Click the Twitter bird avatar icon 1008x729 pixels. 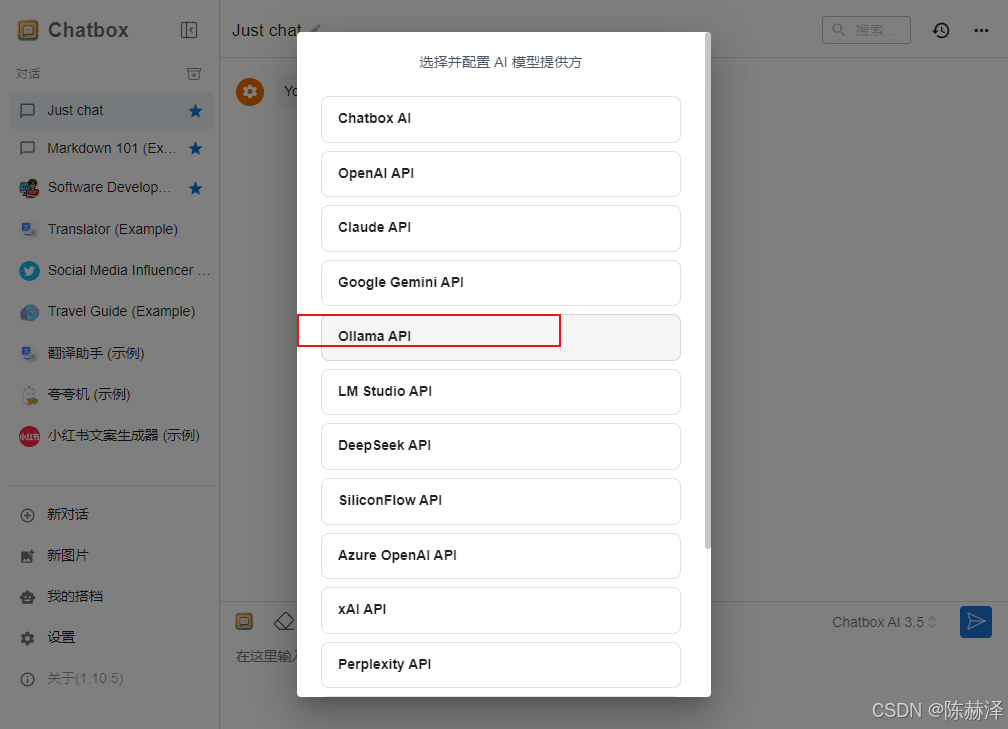[x=29, y=271]
